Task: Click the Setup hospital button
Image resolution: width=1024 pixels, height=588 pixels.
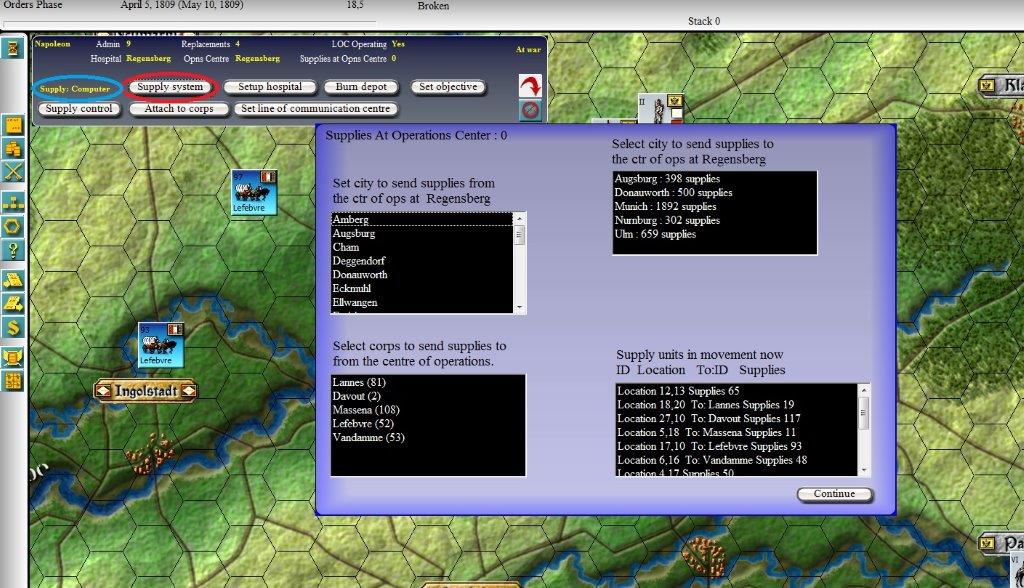Action: [270, 86]
